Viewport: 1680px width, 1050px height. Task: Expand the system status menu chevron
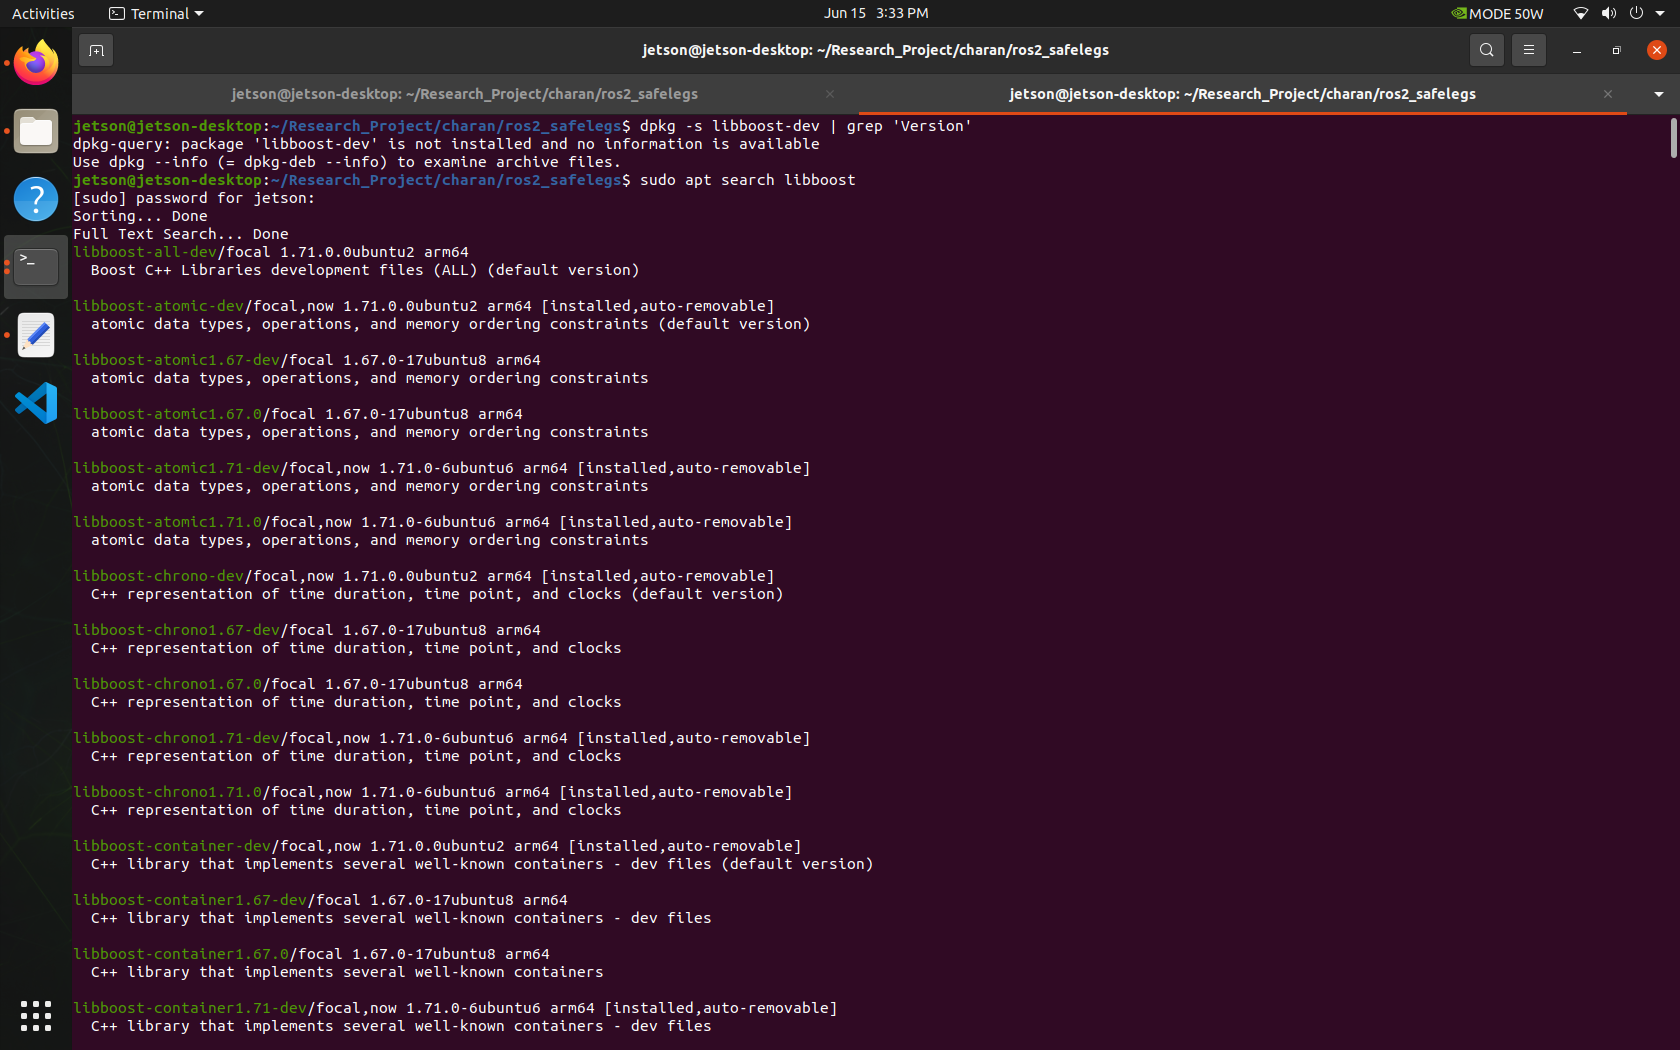coord(1662,13)
